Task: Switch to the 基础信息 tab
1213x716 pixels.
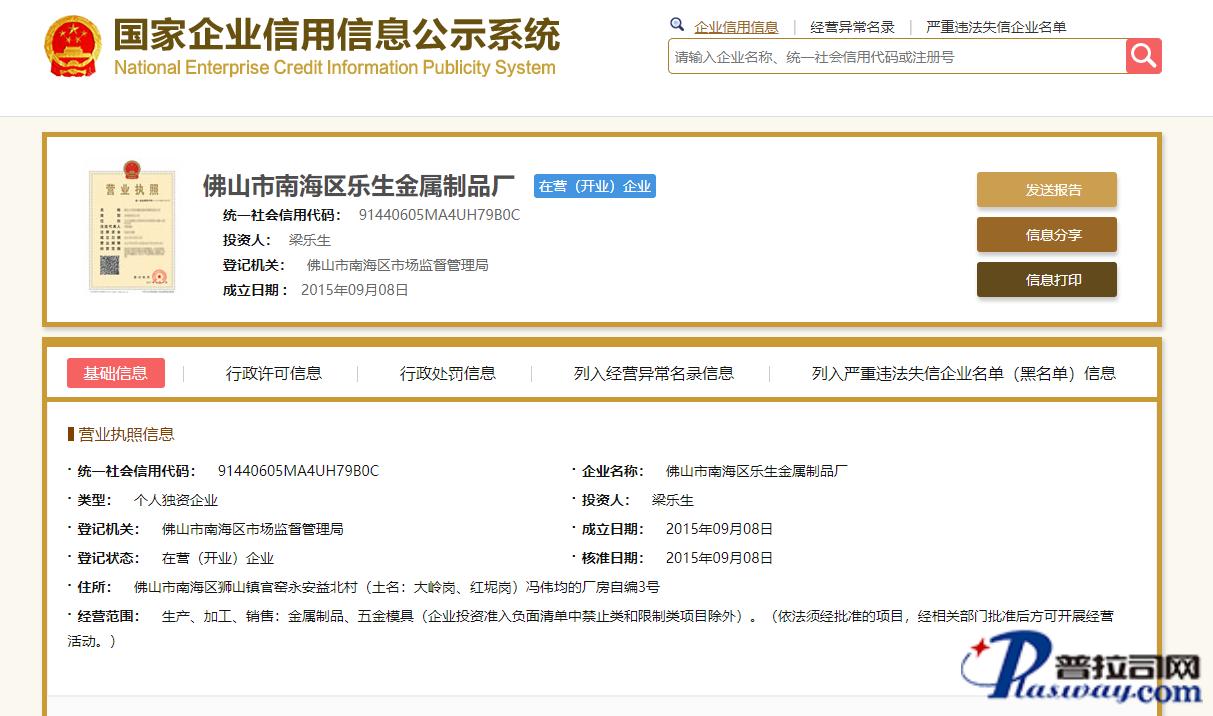Action: click(116, 373)
